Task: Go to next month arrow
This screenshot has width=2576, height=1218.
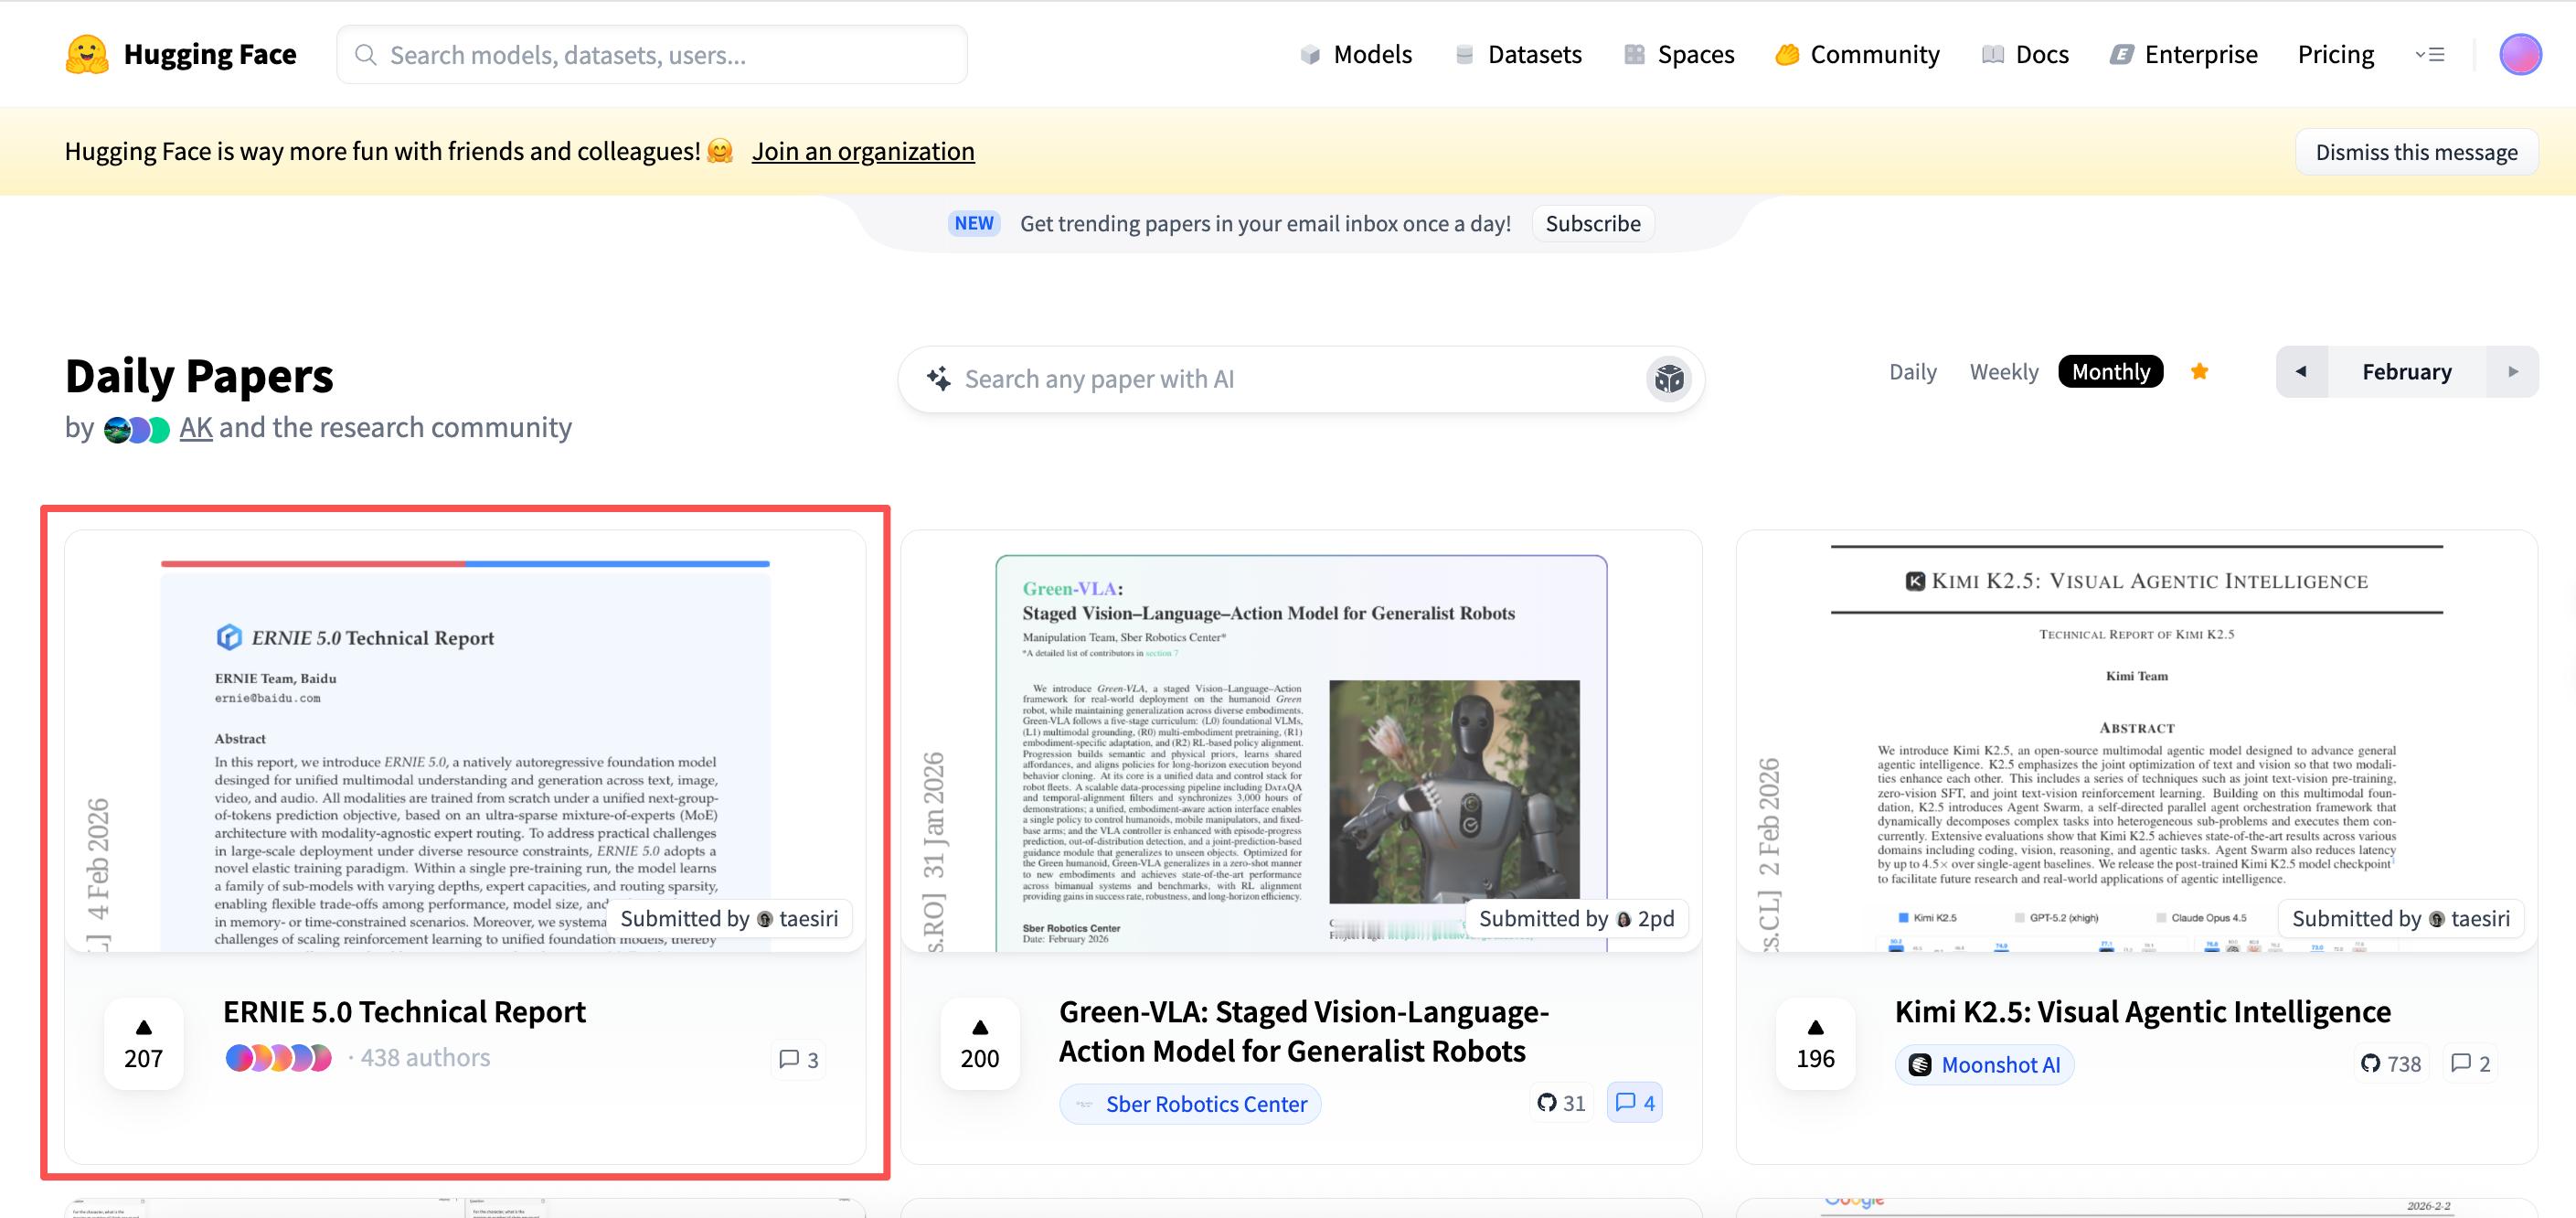Action: coord(2513,372)
